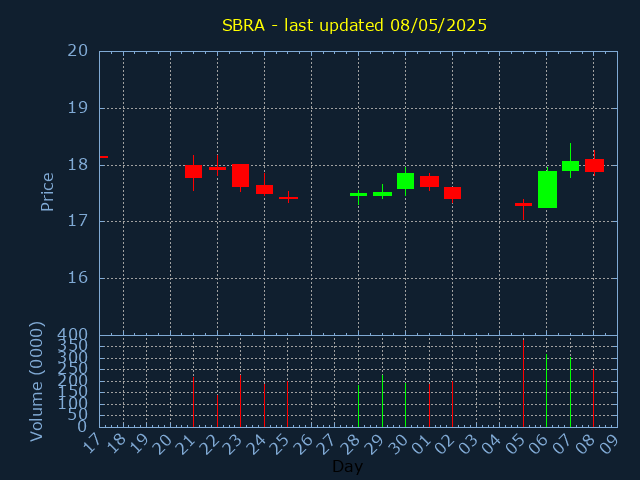
Task: Click the small red candle on day 25
Action: coord(288,198)
